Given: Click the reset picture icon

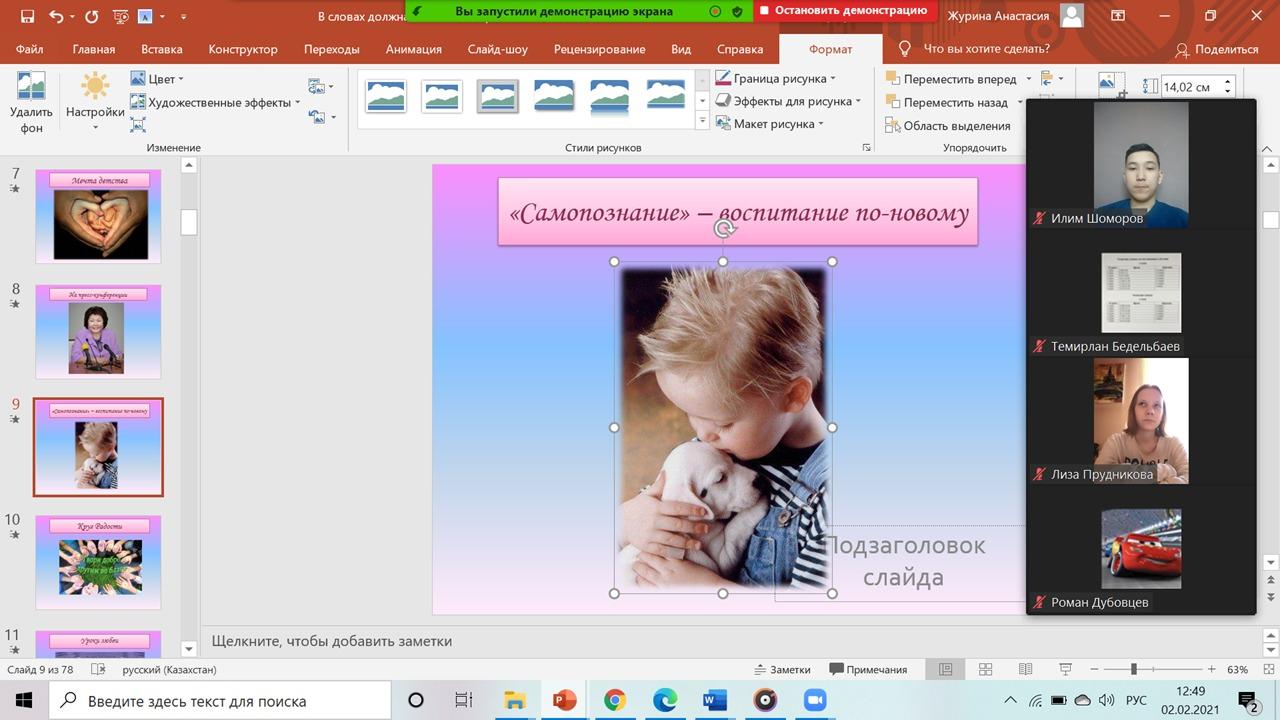Looking at the screenshot, I should click(317, 117).
